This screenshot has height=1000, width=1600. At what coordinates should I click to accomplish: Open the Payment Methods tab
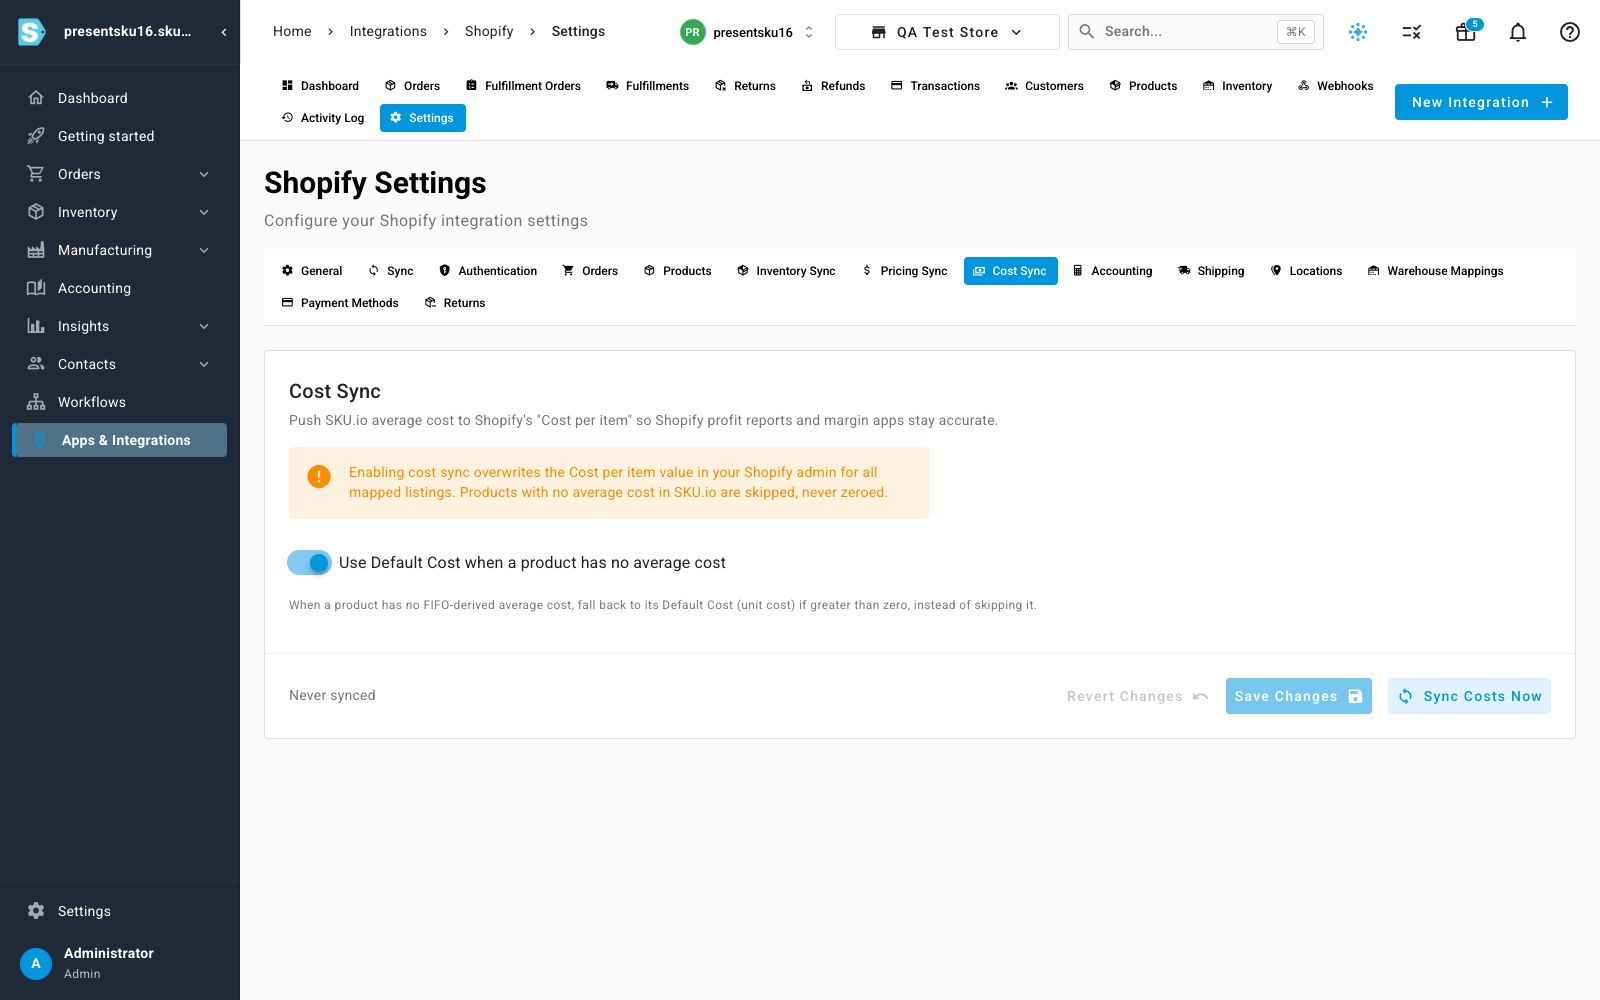point(340,303)
